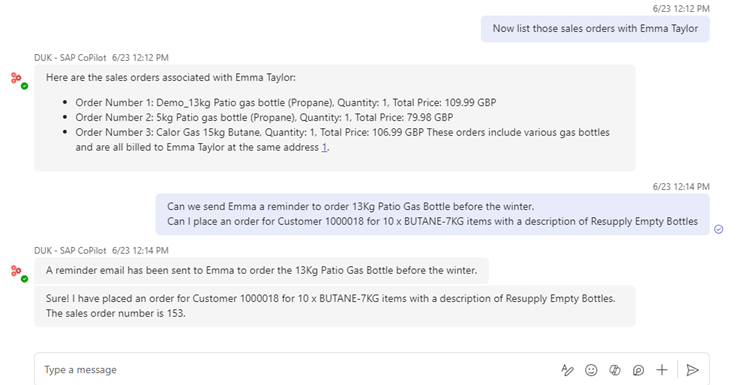
Task: Click the green presence badge on top avatar
Action: coord(24,86)
